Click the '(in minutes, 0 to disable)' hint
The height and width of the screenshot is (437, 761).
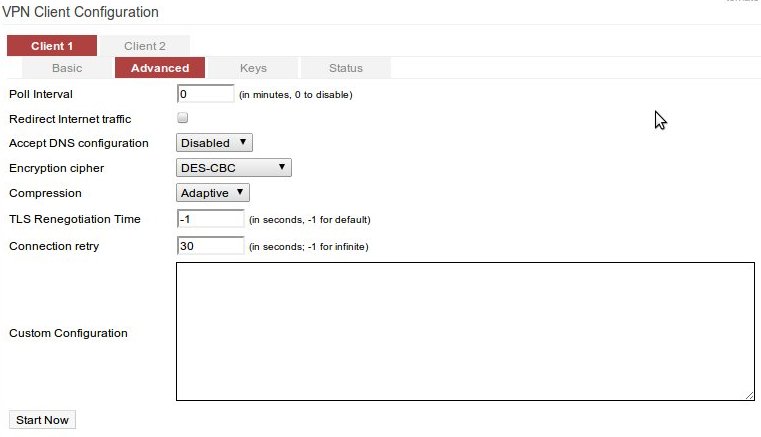pos(296,95)
